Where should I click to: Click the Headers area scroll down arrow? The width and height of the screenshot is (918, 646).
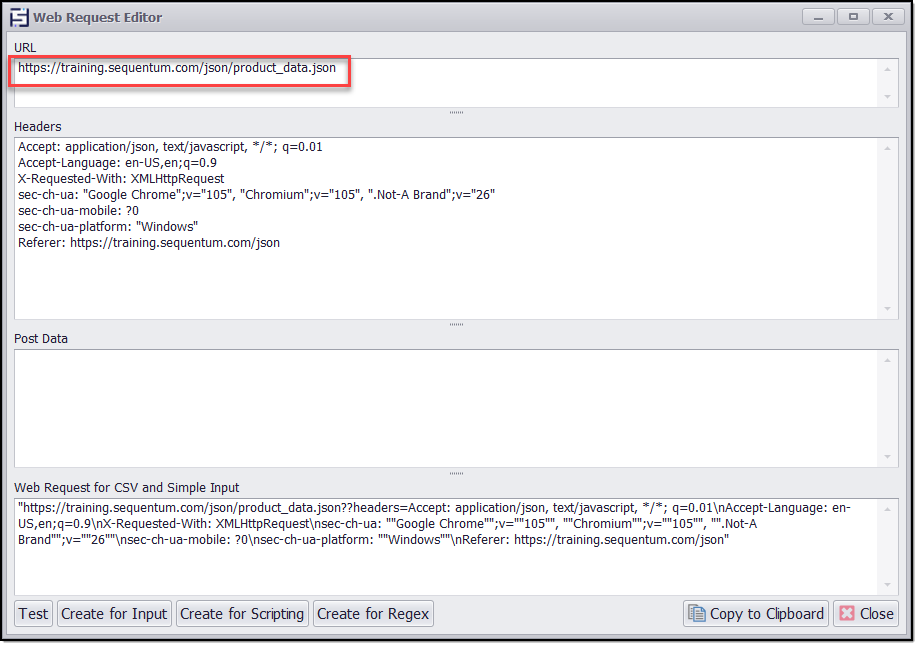point(887,309)
